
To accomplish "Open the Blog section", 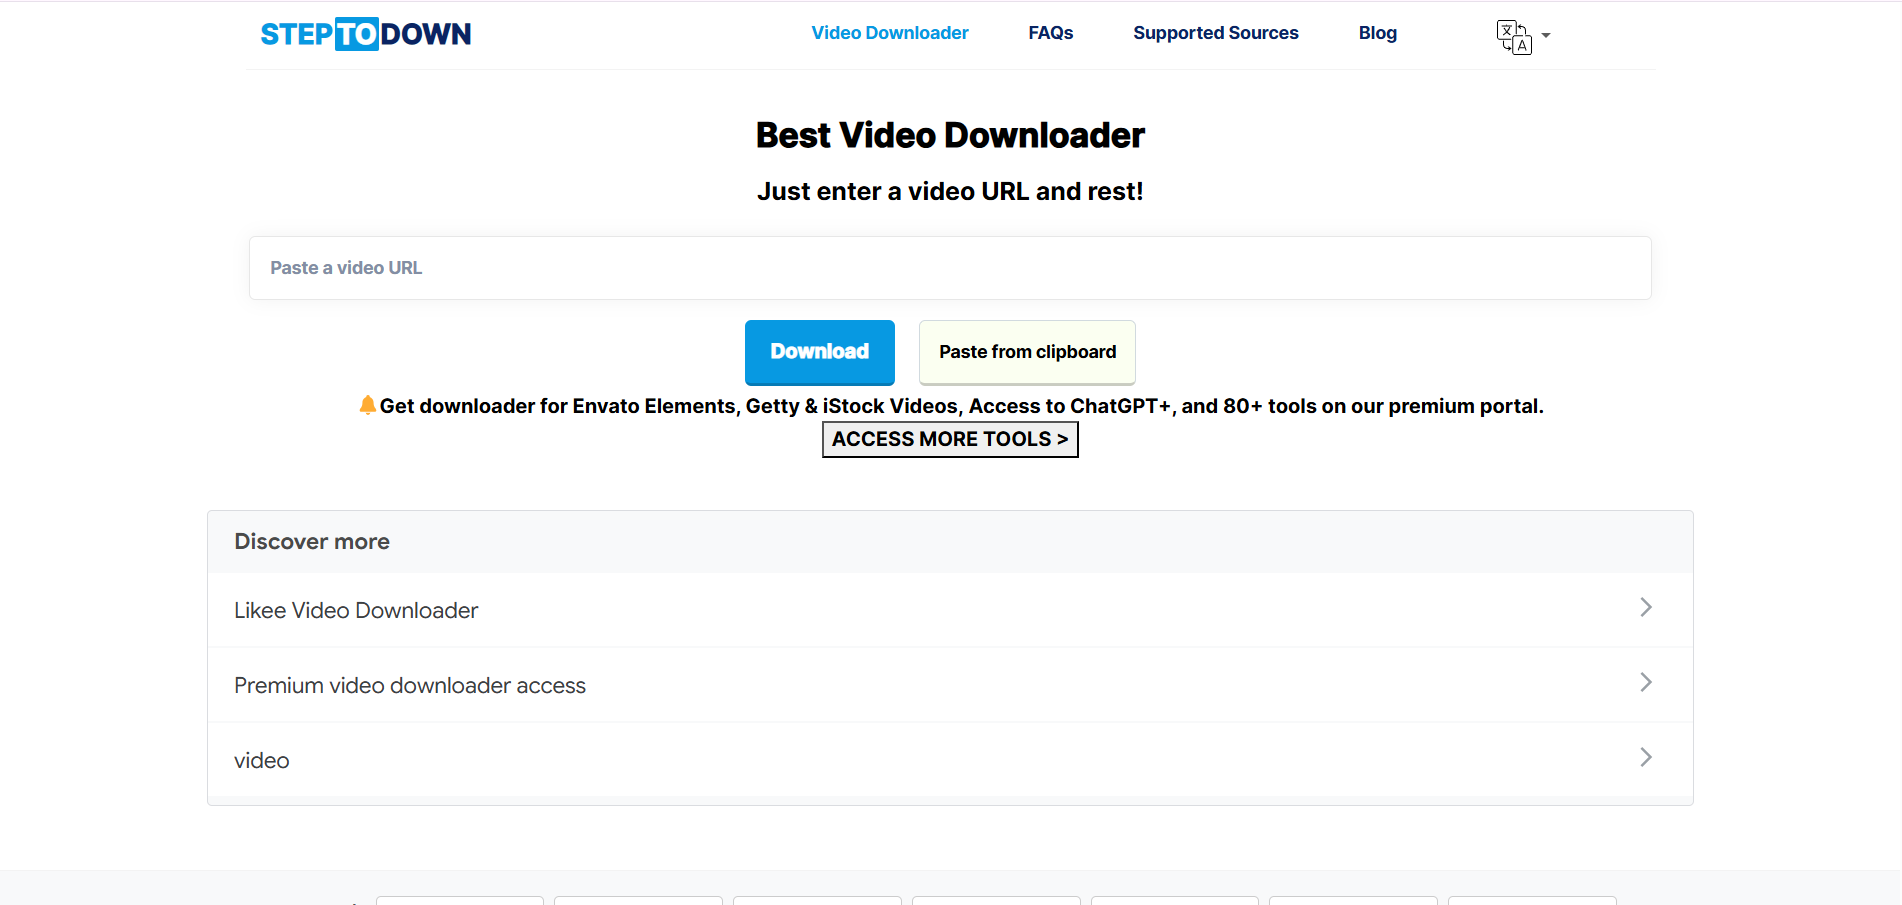I will click(x=1377, y=32).
